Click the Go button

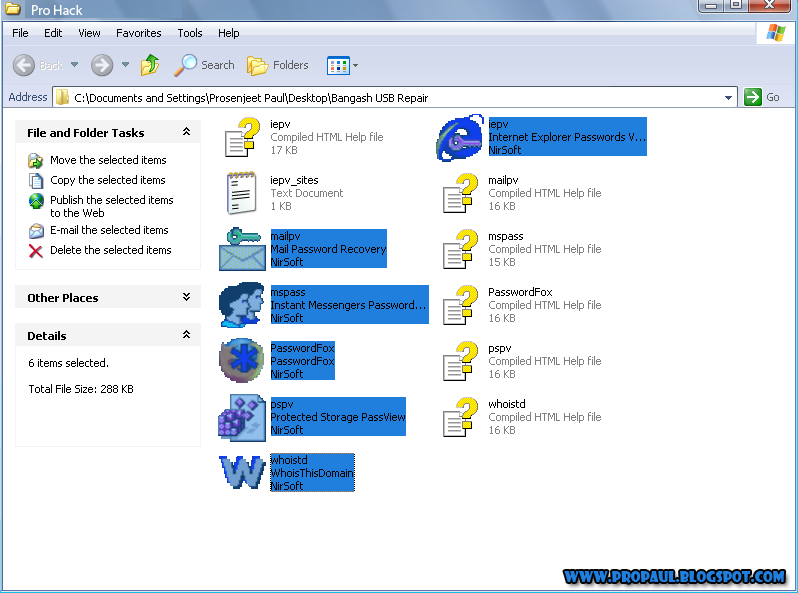tap(761, 97)
